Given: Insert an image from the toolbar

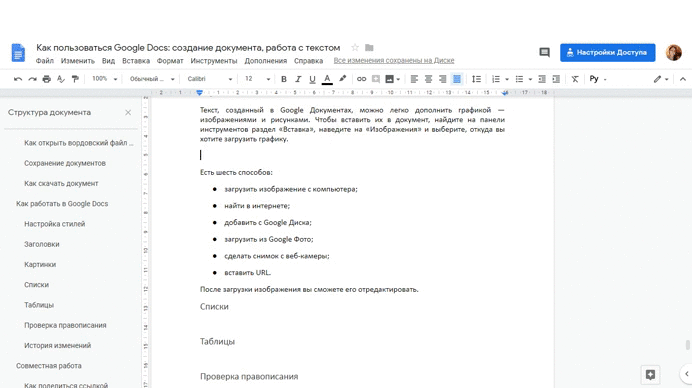Looking at the screenshot, I should coord(389,79).
